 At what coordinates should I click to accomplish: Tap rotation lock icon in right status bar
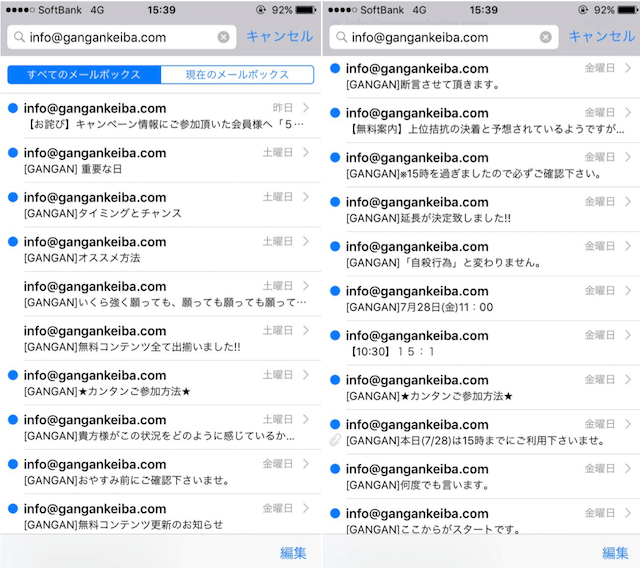pos(583,10)
